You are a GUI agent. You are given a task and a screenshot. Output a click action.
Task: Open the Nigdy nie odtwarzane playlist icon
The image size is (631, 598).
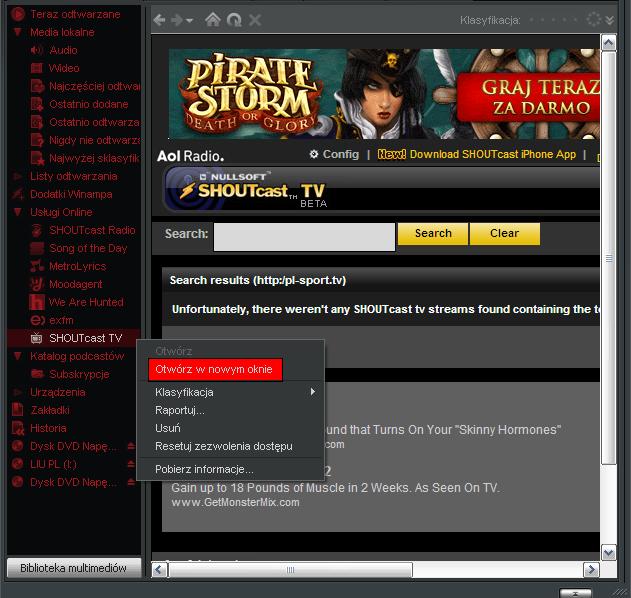coord(37,140)
